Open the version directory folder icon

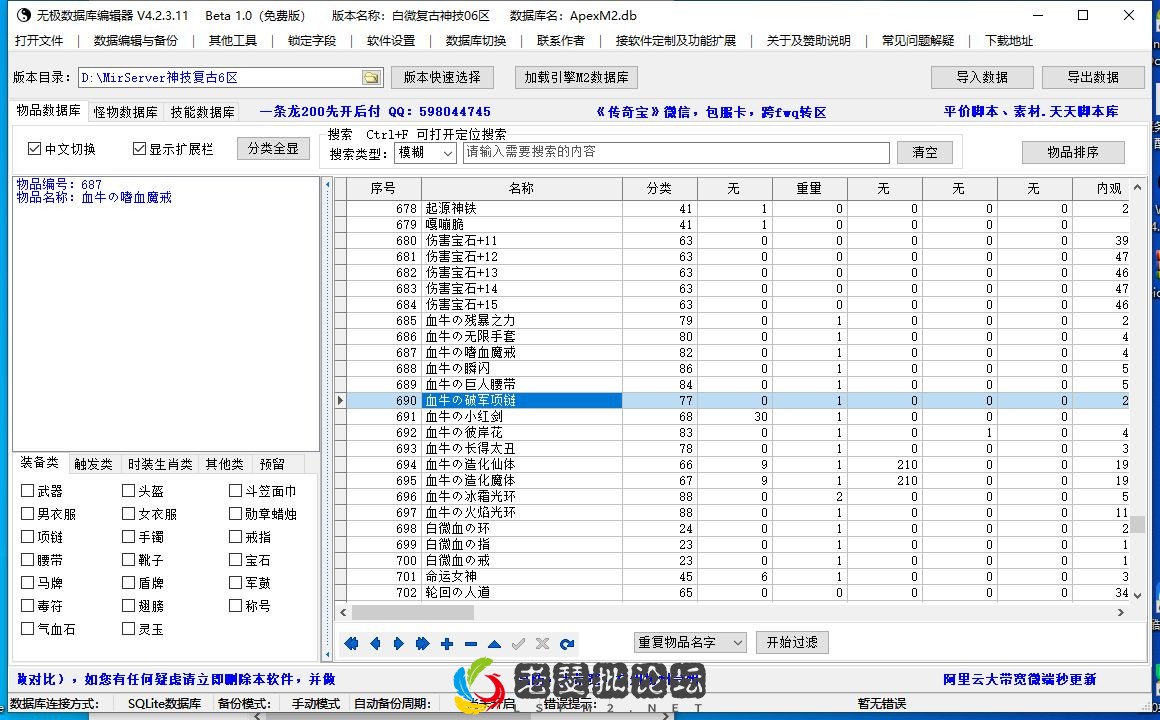pyautogui.click(x=369, y=76)
